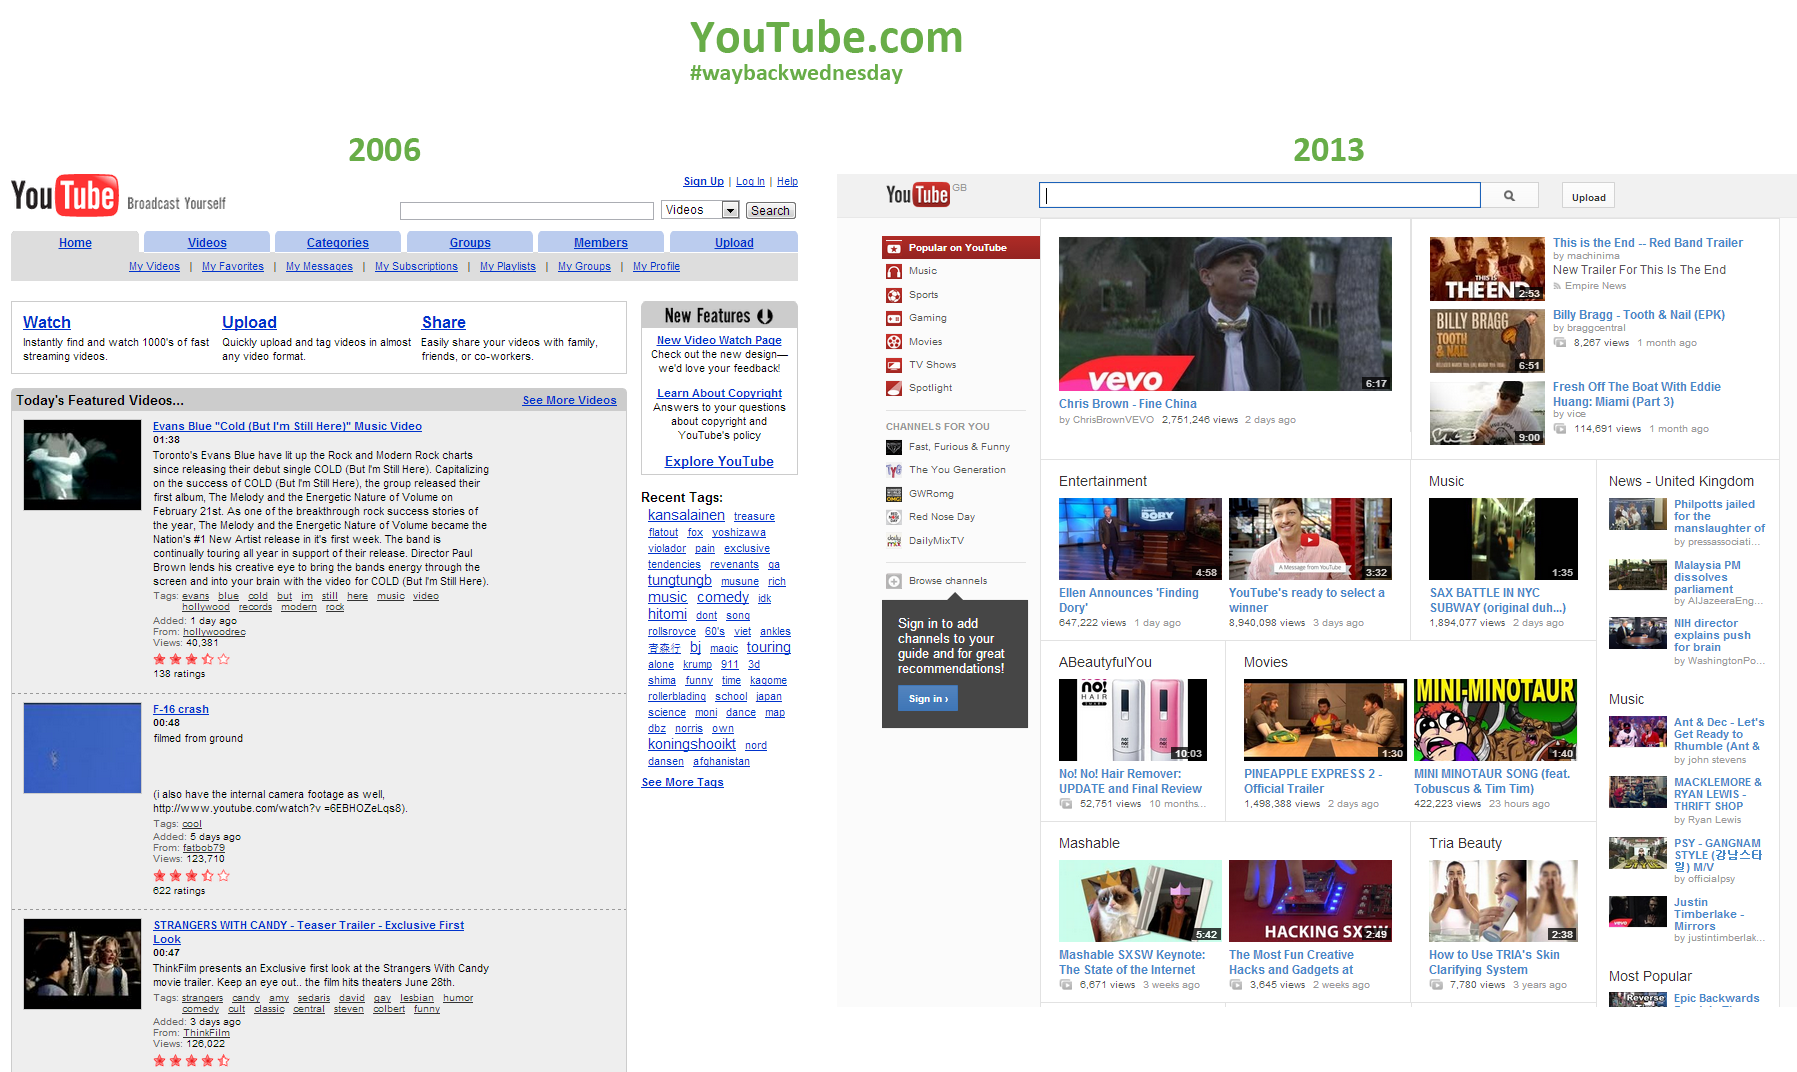
Task: Open The You Generation channel icon
Action: [x=894, y=470]
